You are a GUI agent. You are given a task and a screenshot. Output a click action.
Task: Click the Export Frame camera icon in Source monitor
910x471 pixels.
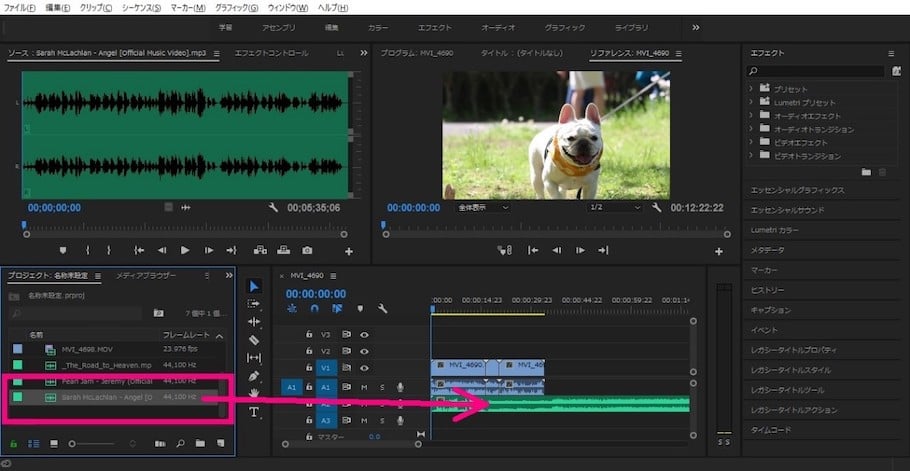tap(307, 250)
